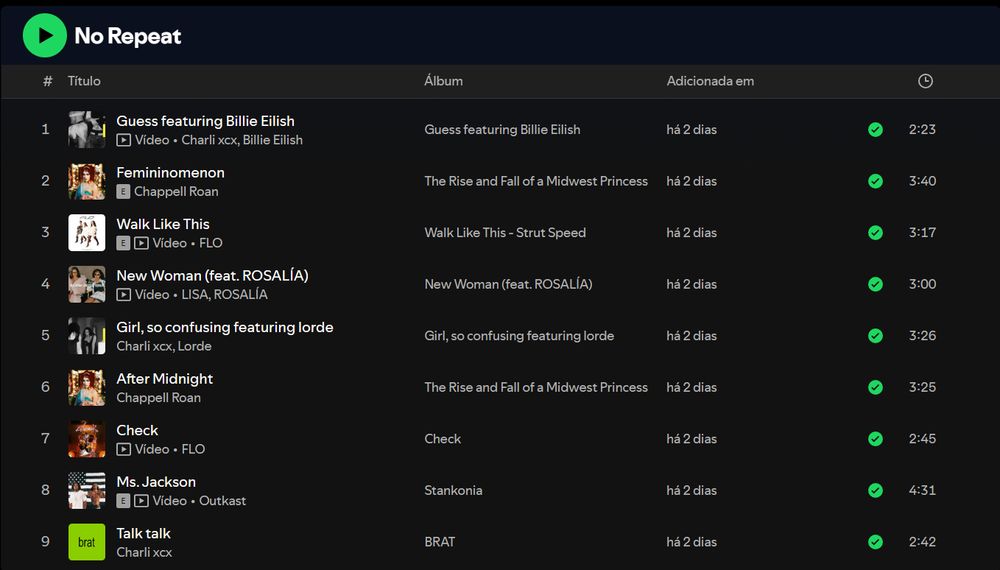Click the Check cover art thumbnail

click(87, 439)
